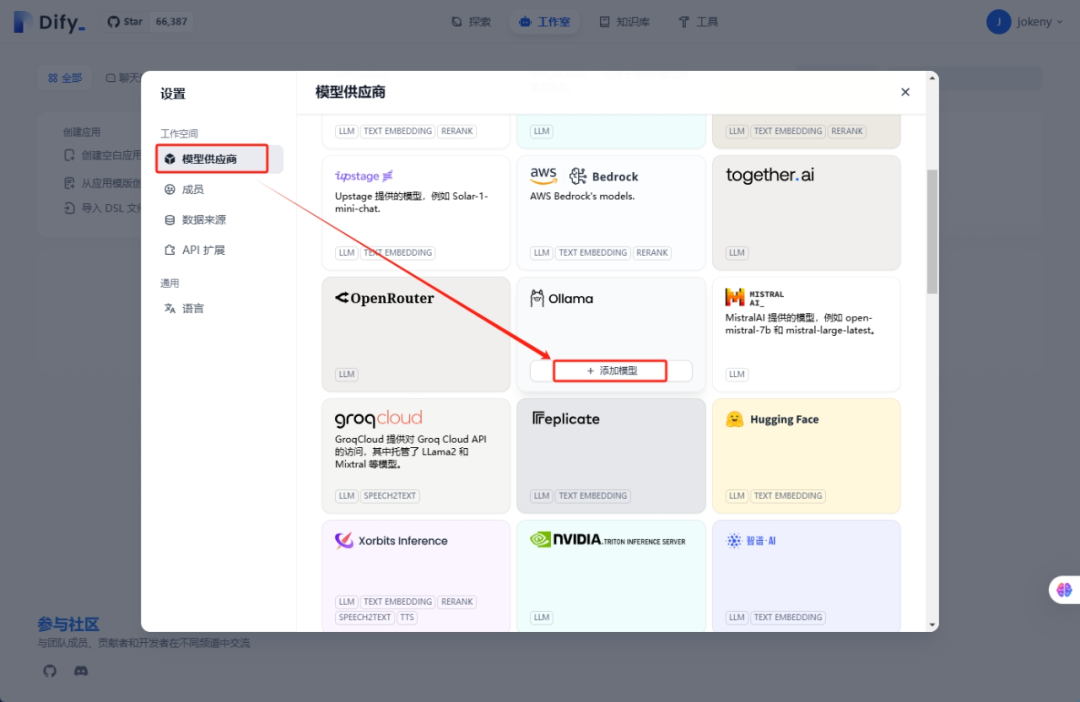Viewport: 1080px width, 702px height.
Task: Click the Mistral AI logo
Action: click(755, 298)
